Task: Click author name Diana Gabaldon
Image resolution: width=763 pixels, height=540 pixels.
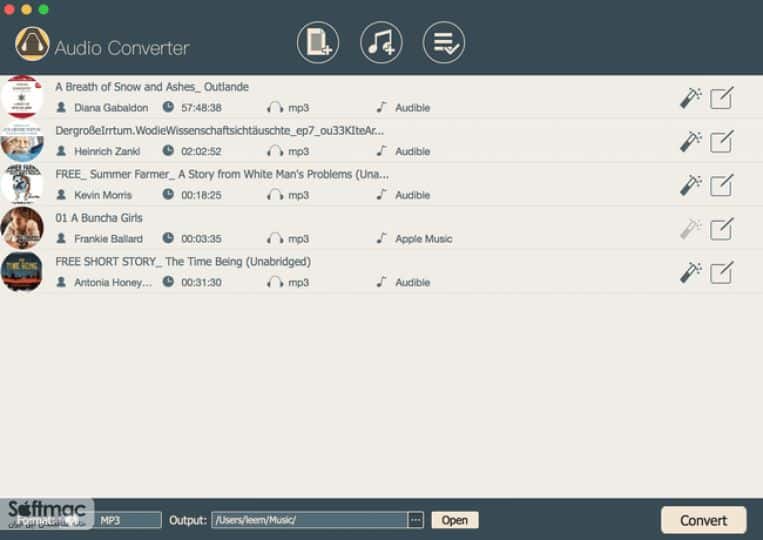Action: coord(111,108)
